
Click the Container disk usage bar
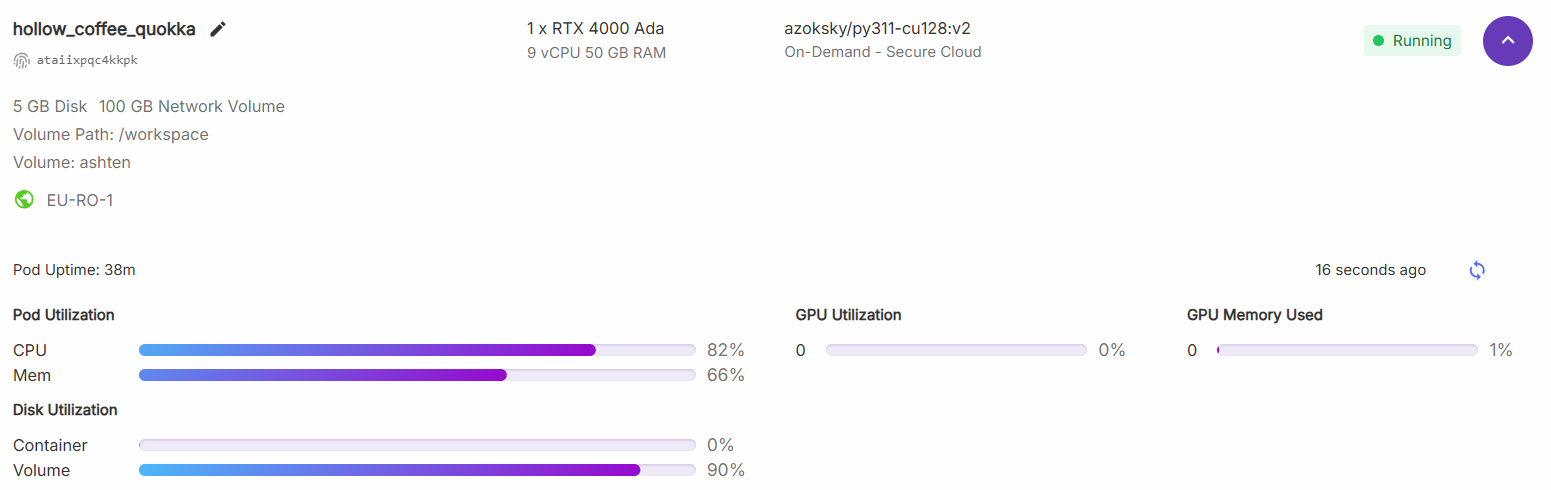tap(417, 445)
